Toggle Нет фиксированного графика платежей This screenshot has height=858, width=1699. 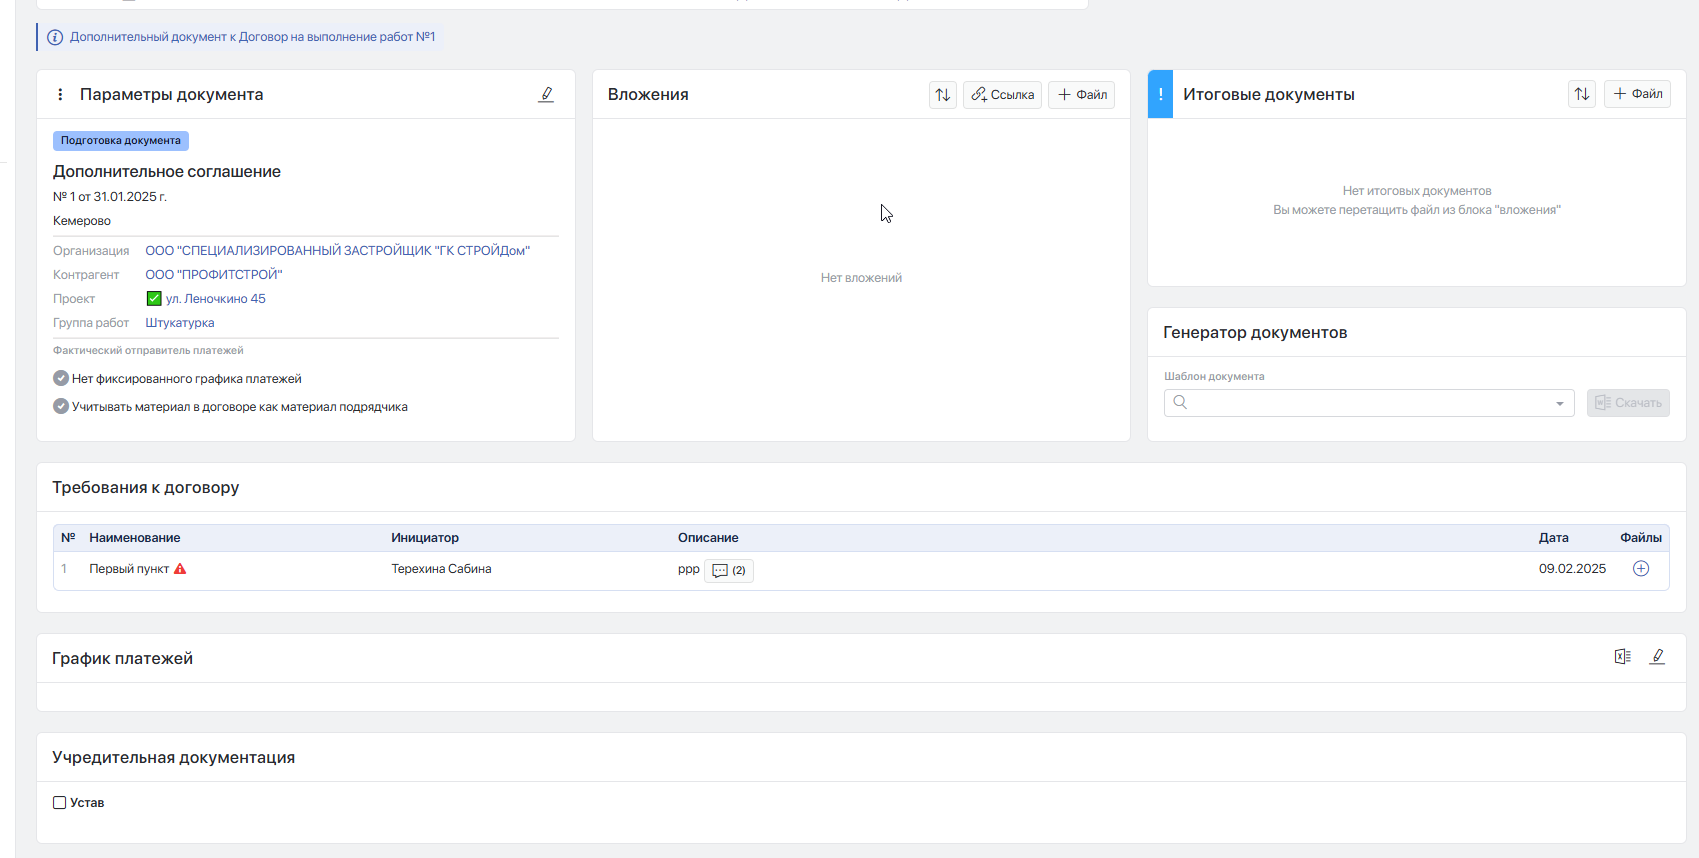61,378
